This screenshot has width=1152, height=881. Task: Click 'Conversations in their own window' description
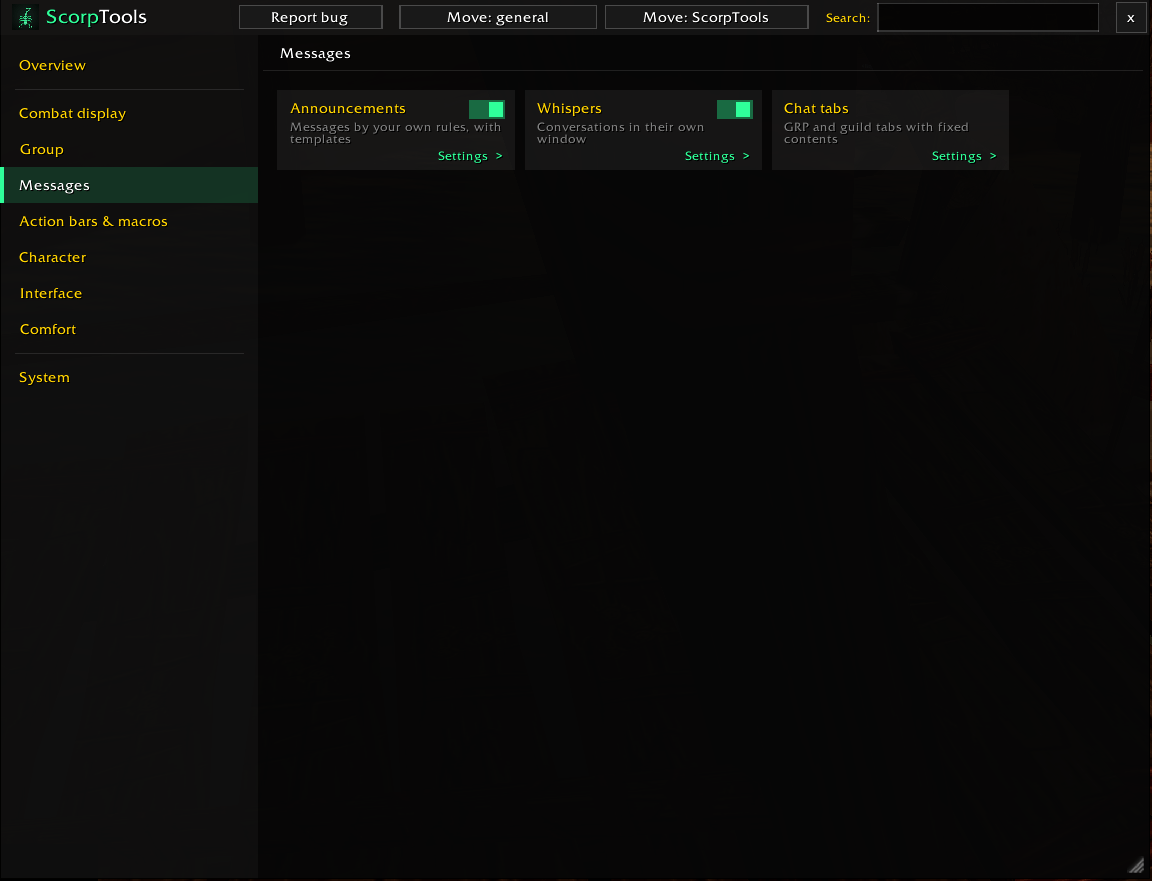pyautogui.click(x=621, y=133)
